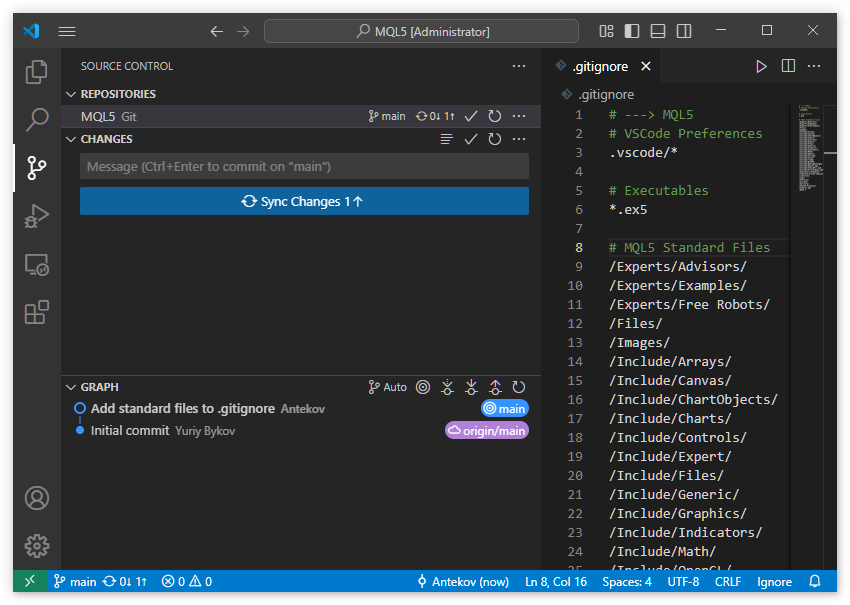Change language mode via Ignore
The image size is (850, 605).
pos(774,581)
